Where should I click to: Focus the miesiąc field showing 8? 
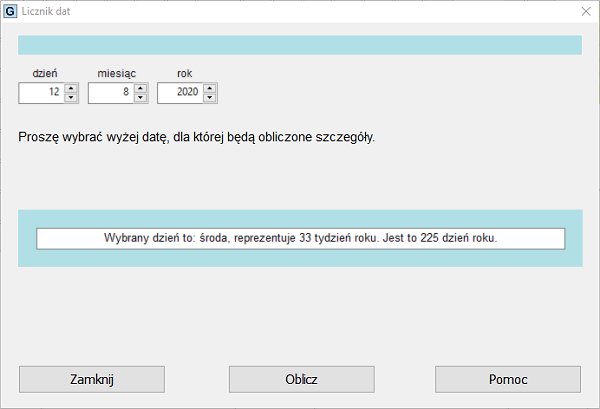(110, 92)
